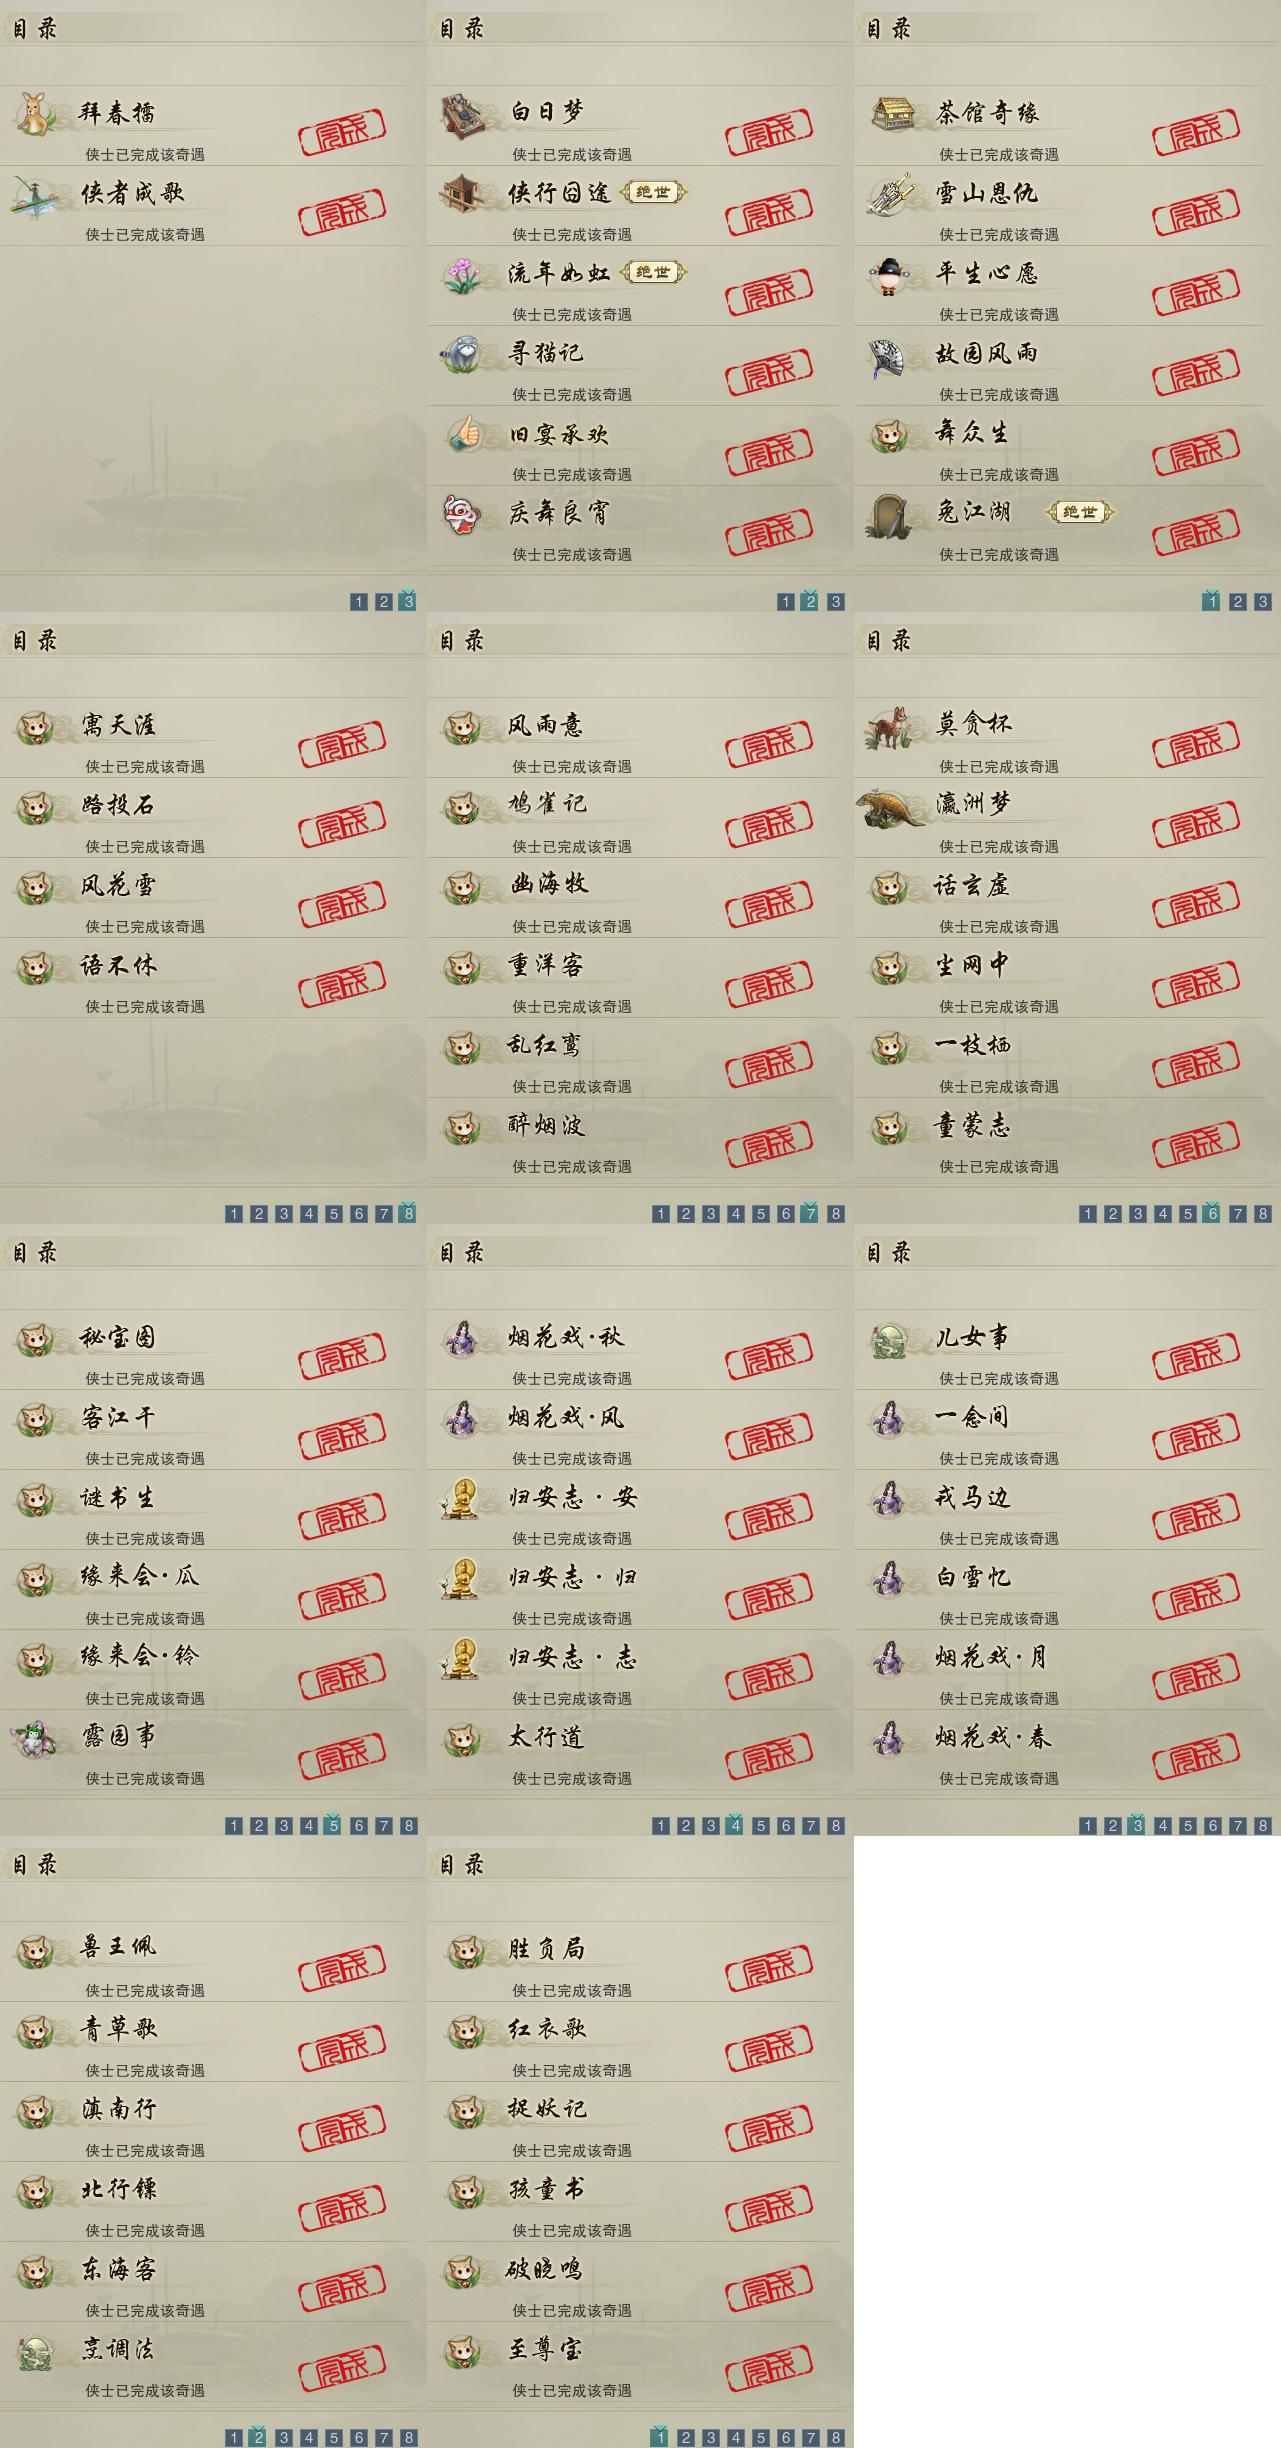Select the folding fan icon for 故园风雨

click(888, 356)
